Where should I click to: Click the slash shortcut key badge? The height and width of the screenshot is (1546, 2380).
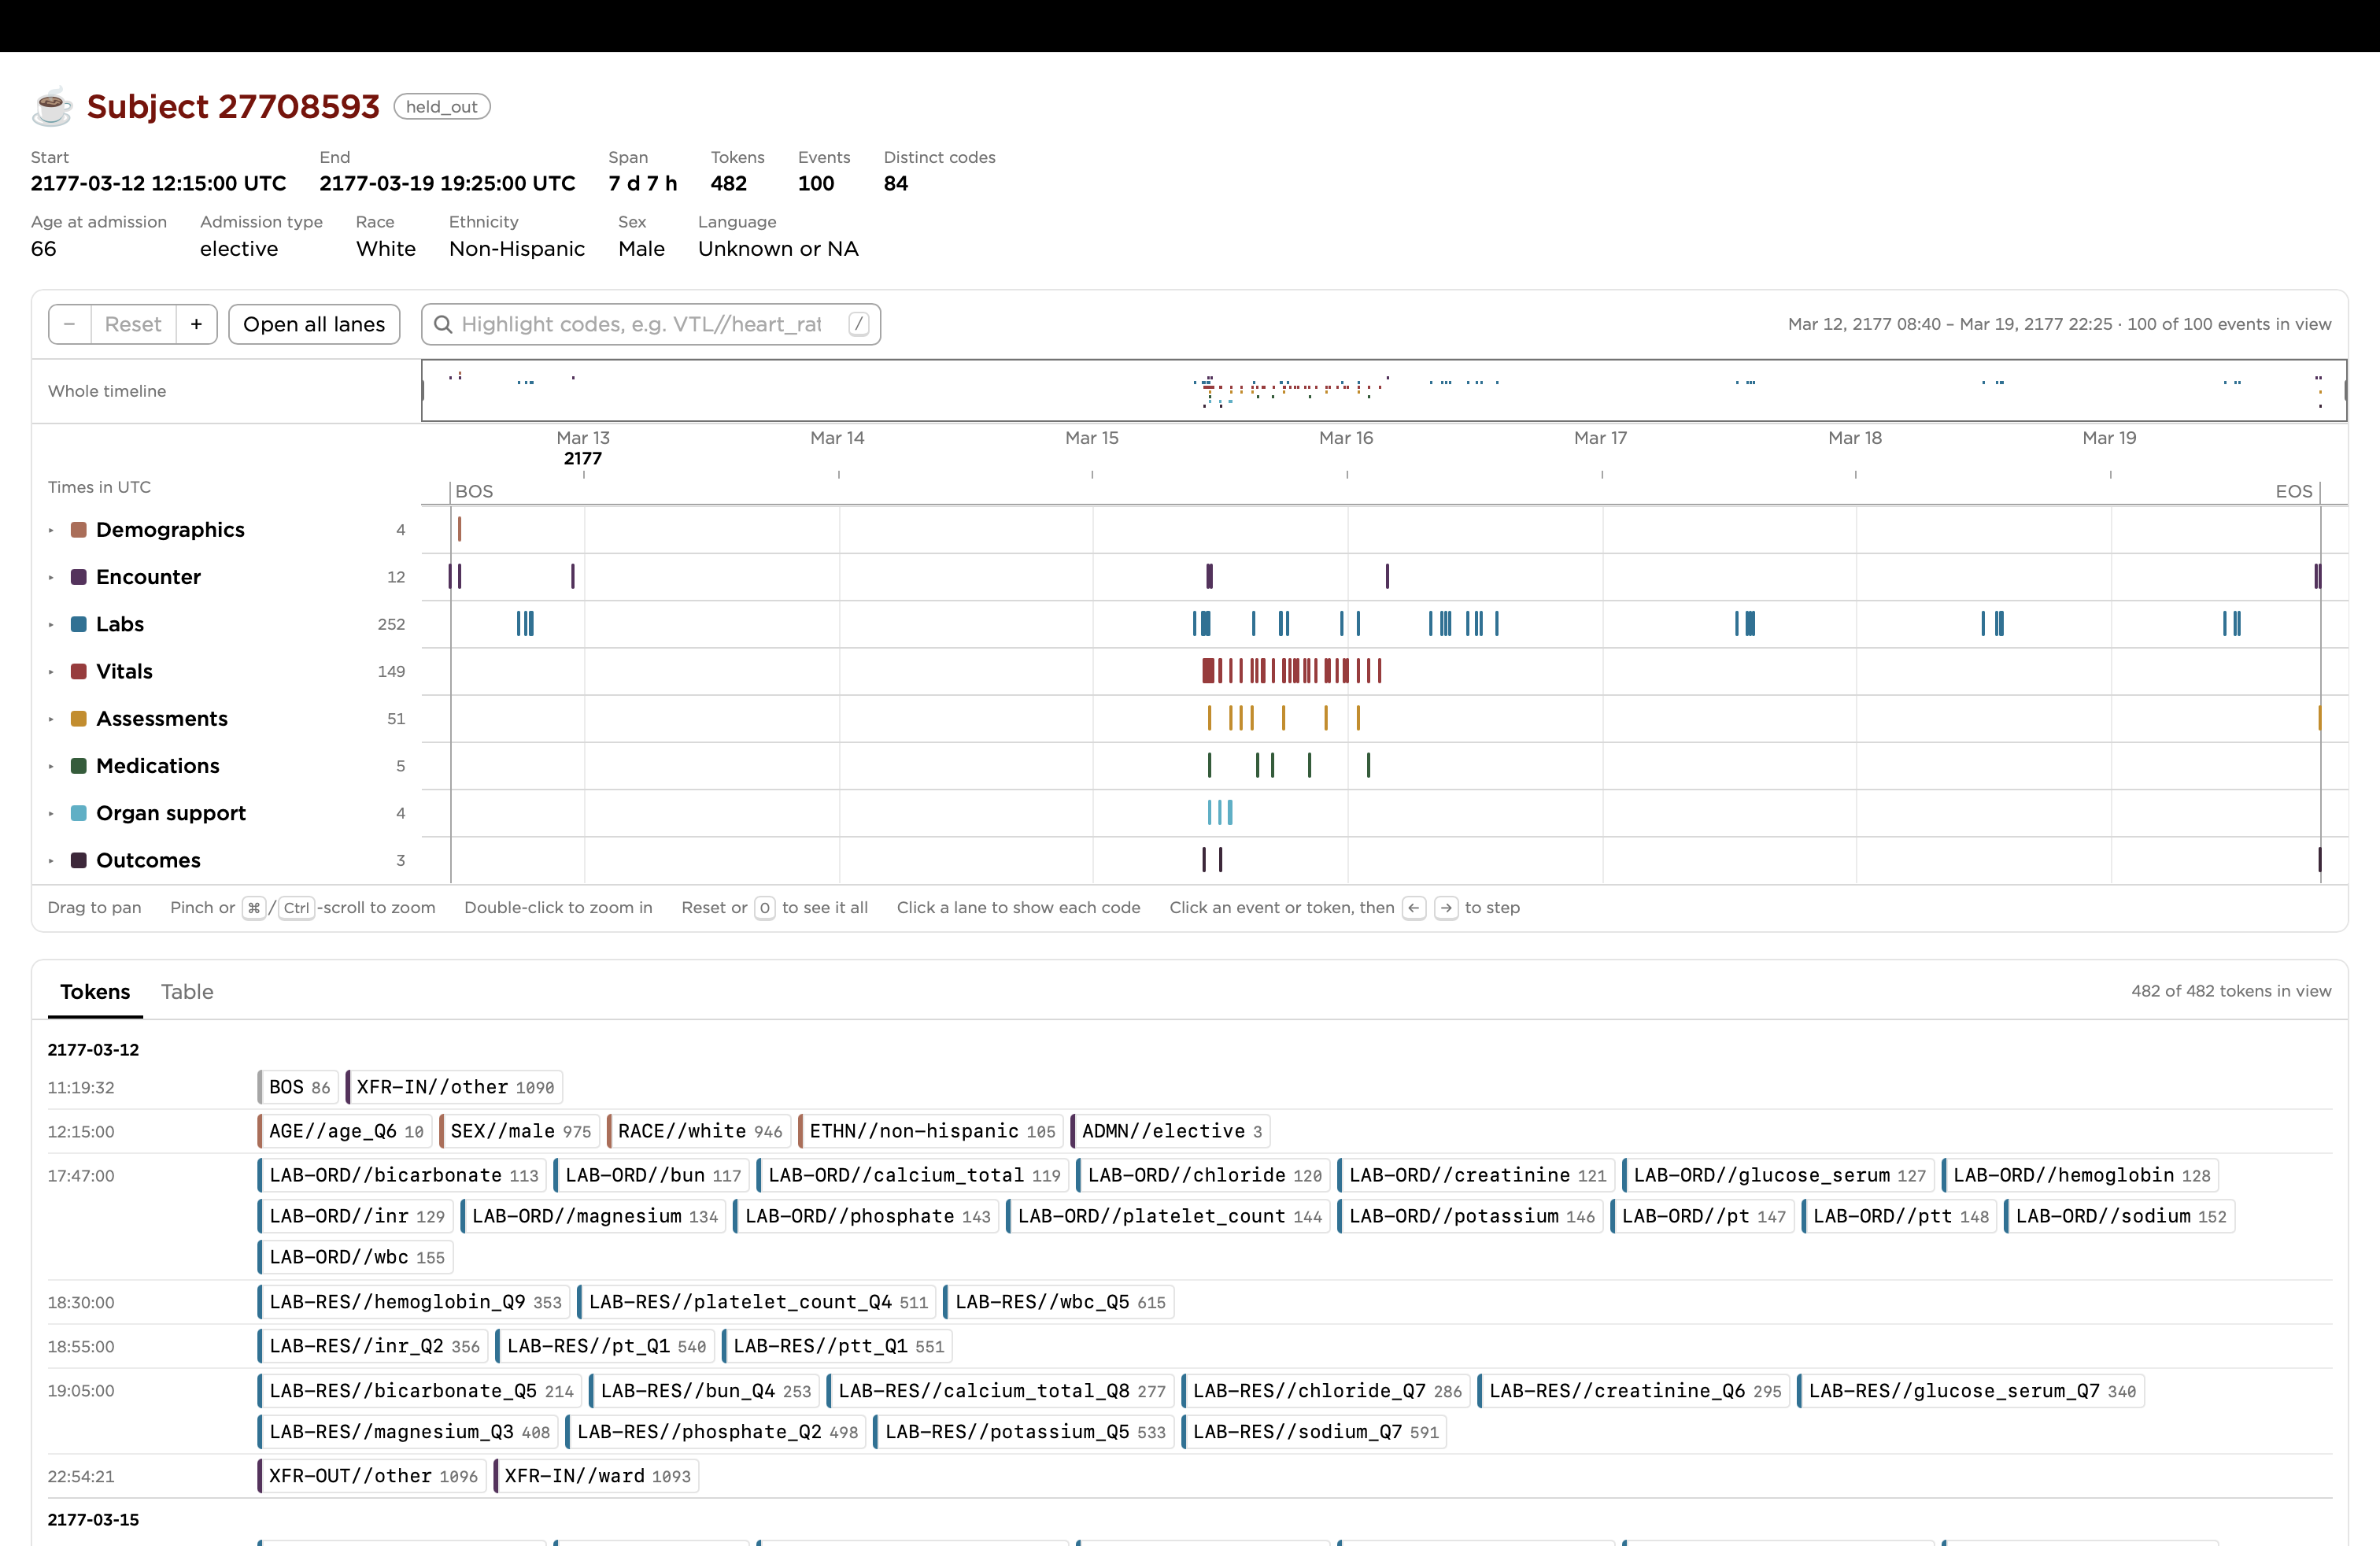[x=858, y=324]
